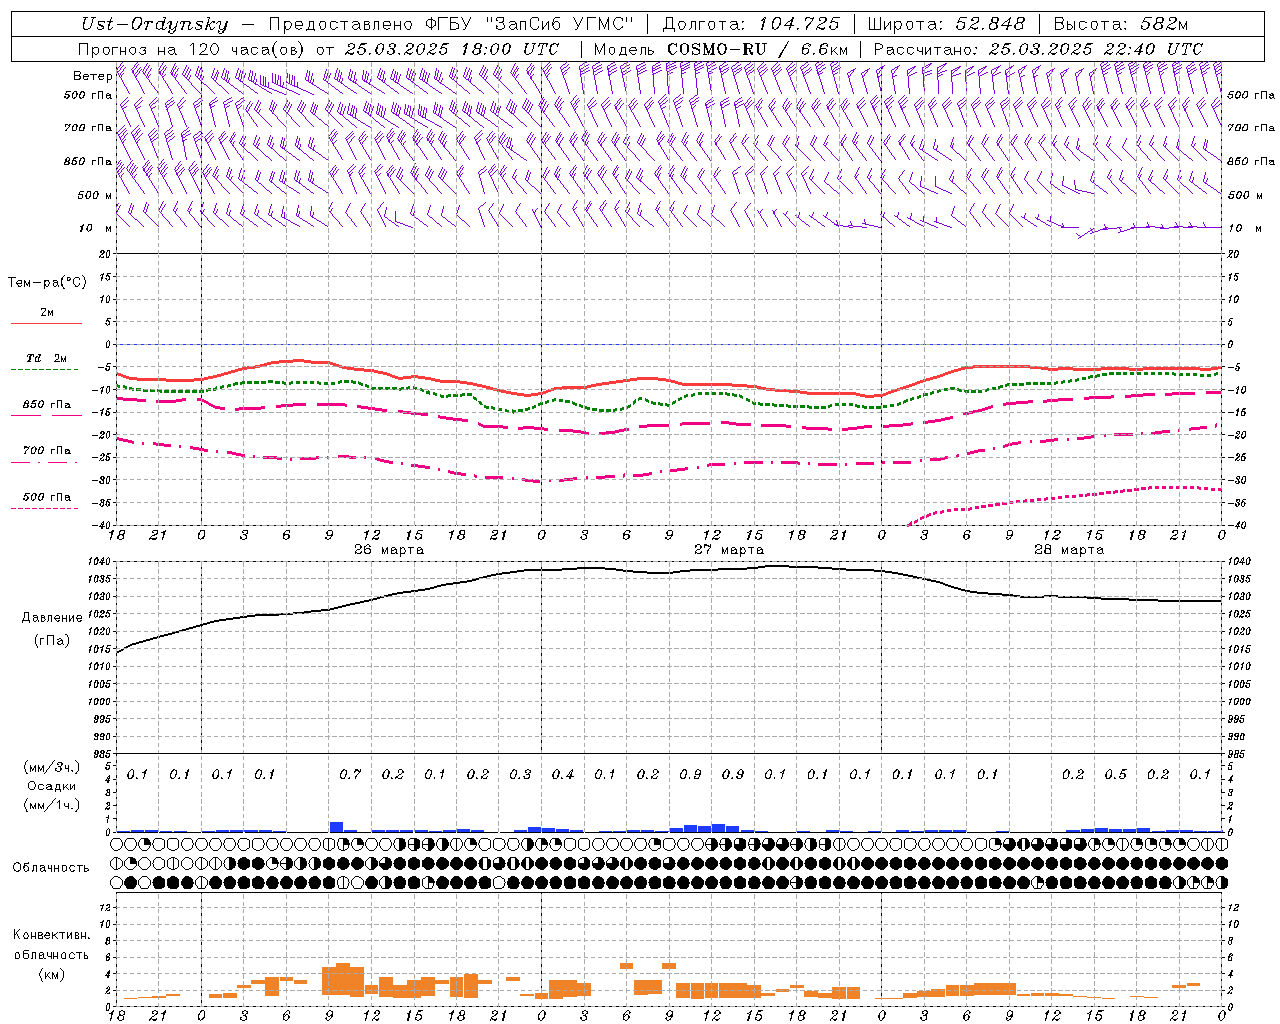Select the elevation text Высота: 582м
The height and width of the screenshot is (1024, 1280).
coord(1120,24)
